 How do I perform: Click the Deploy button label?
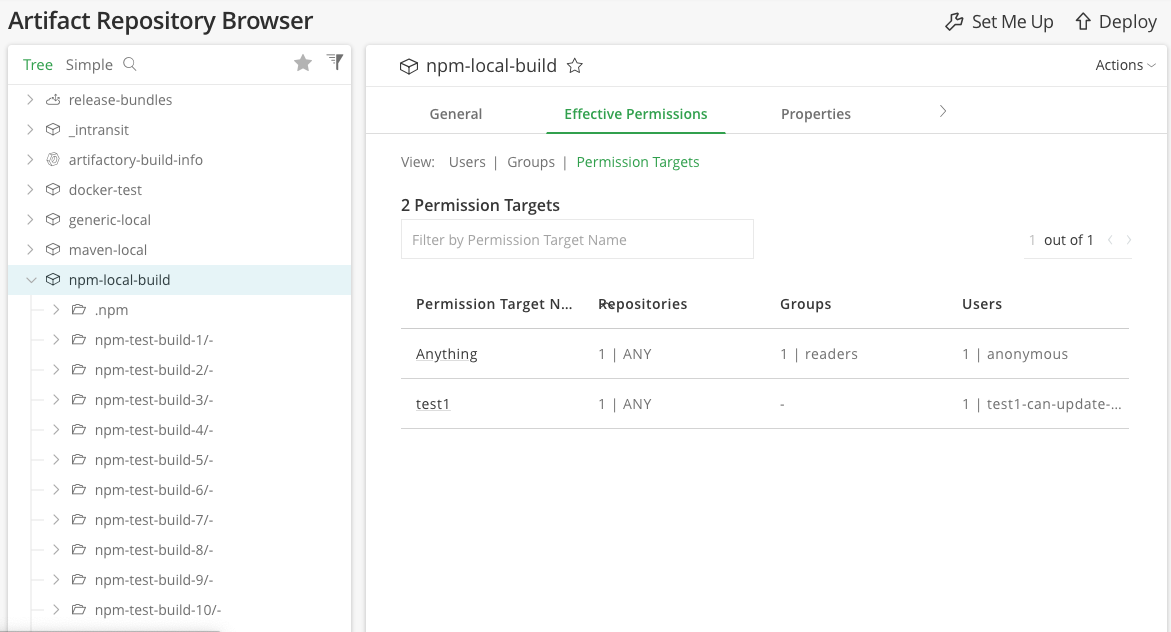point(1127,22)
